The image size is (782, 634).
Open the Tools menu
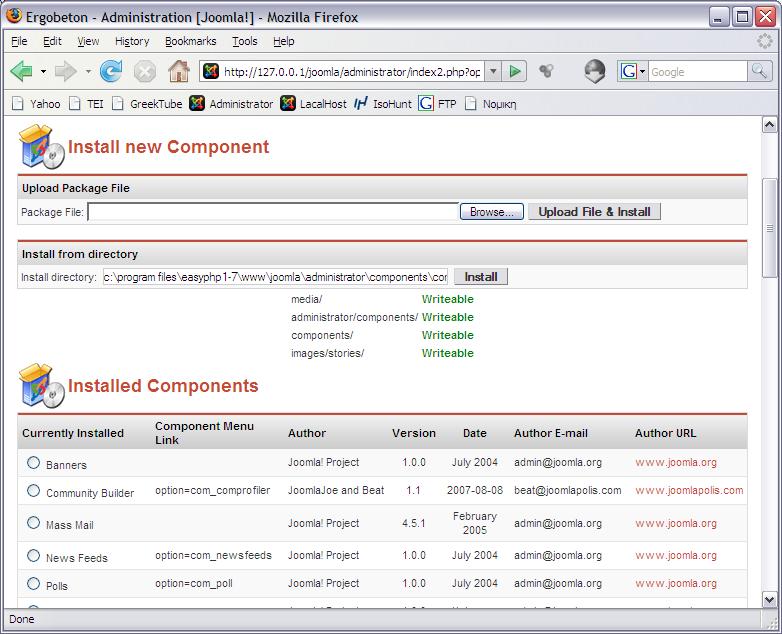click(x=244, y=41)
